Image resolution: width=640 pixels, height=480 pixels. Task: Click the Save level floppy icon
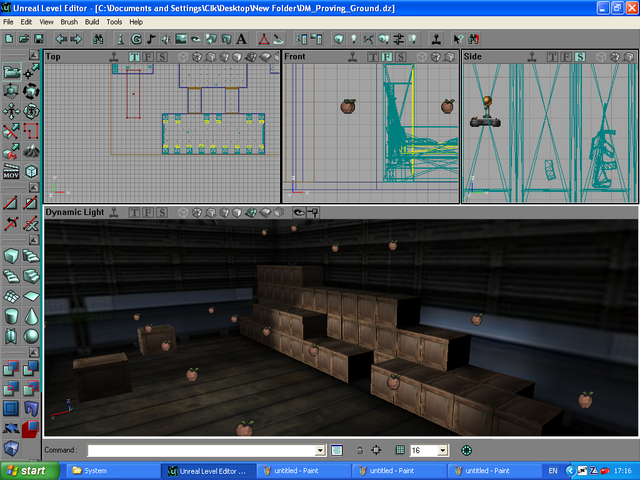tap(38, 39)
